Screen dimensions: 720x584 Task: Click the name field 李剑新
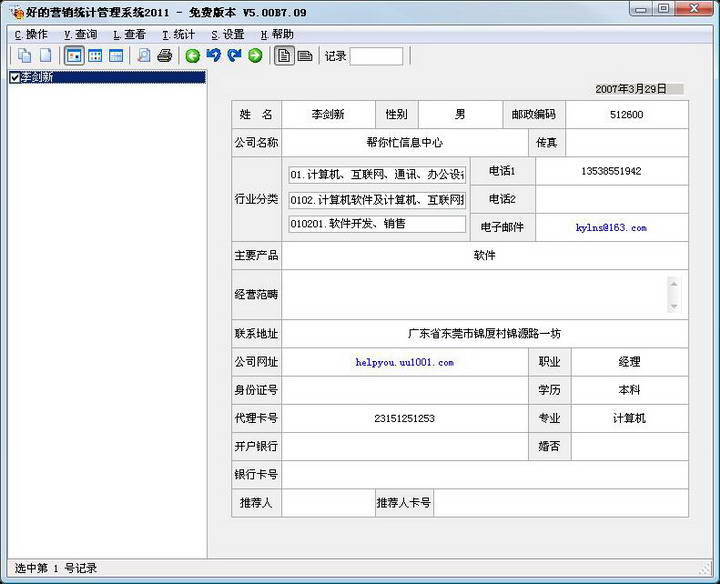(328, 114)
